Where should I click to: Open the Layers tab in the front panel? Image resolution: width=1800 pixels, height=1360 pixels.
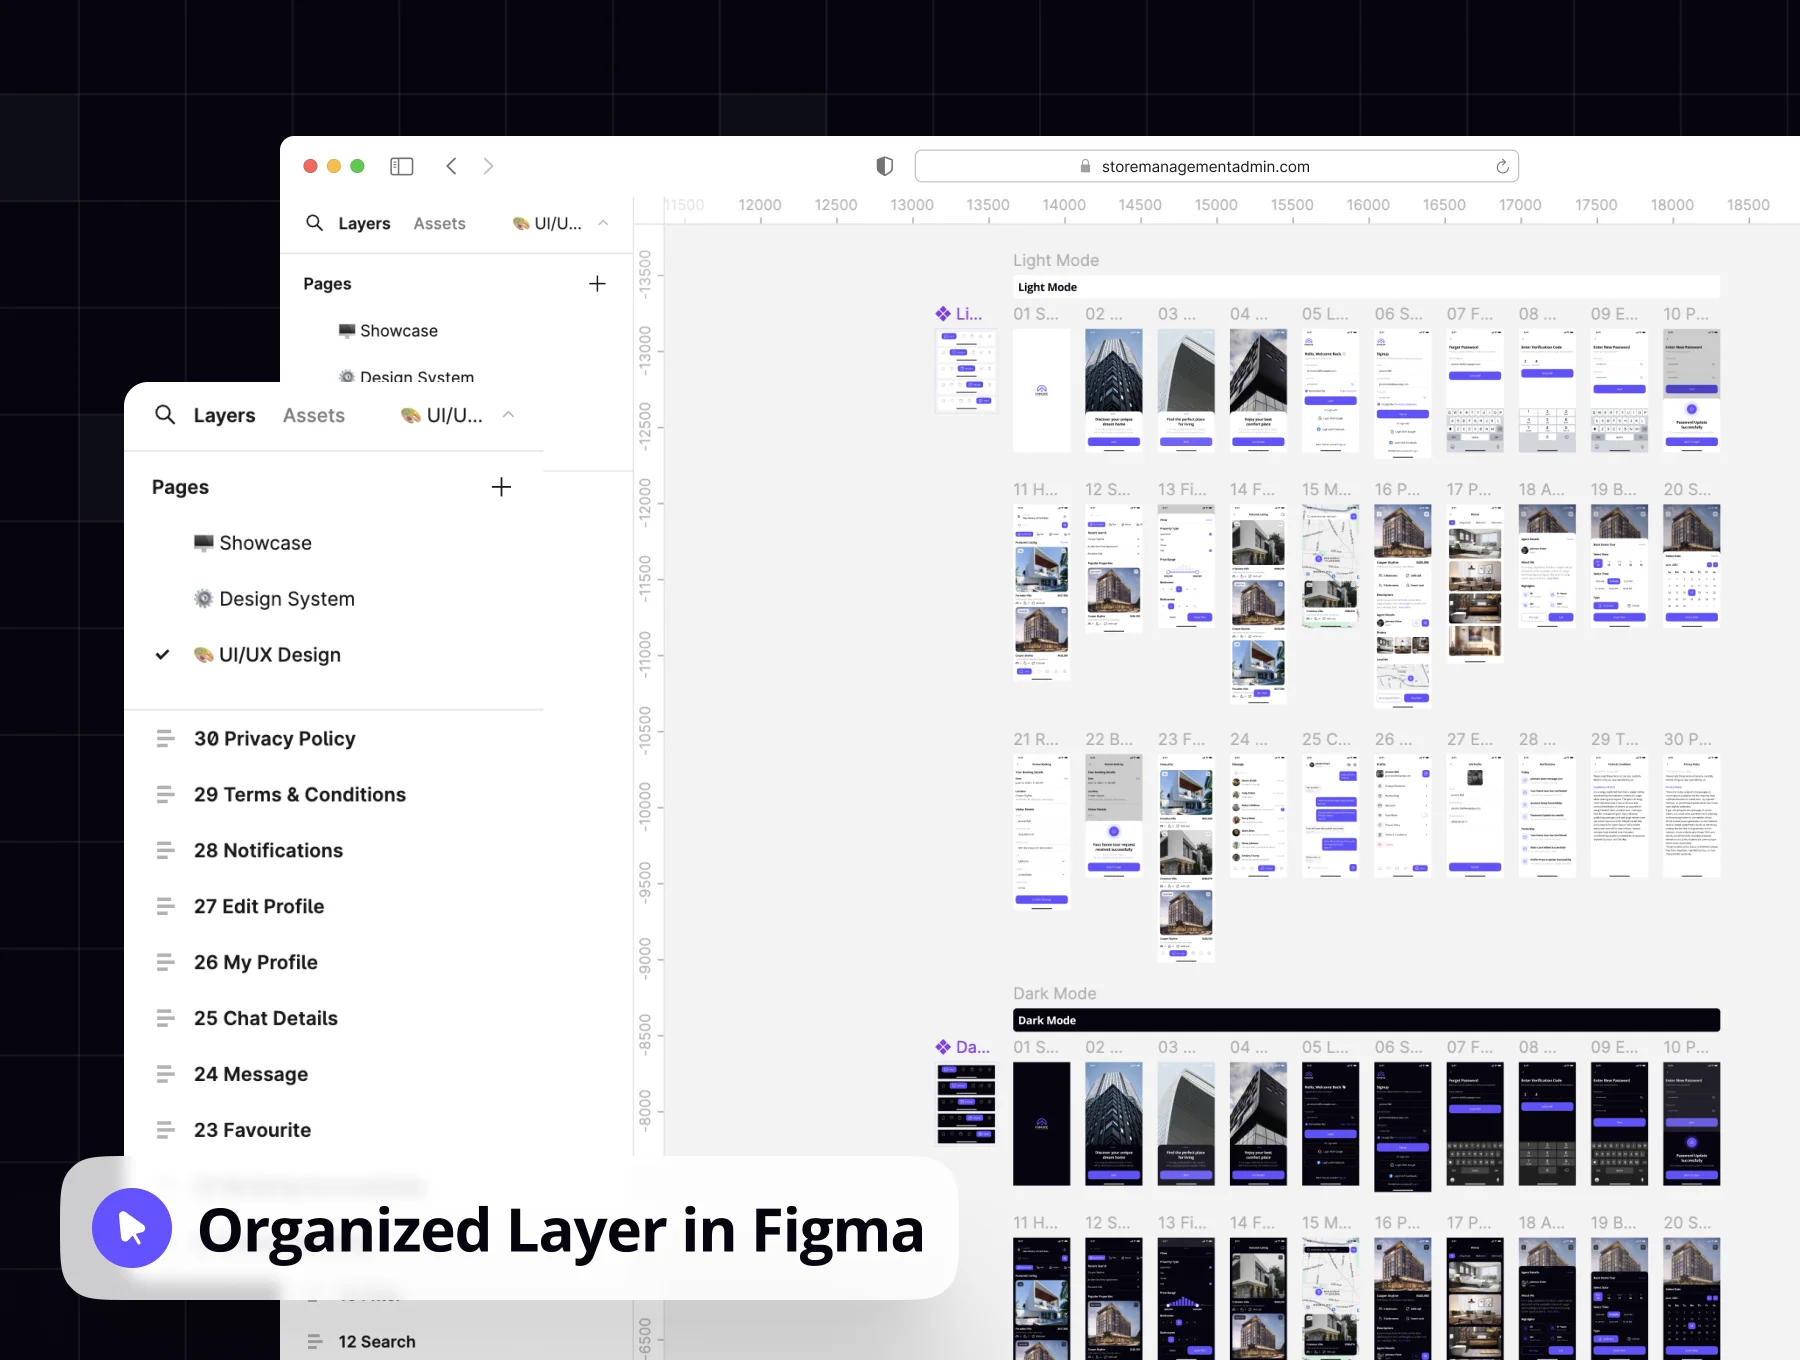coord(224,415)
